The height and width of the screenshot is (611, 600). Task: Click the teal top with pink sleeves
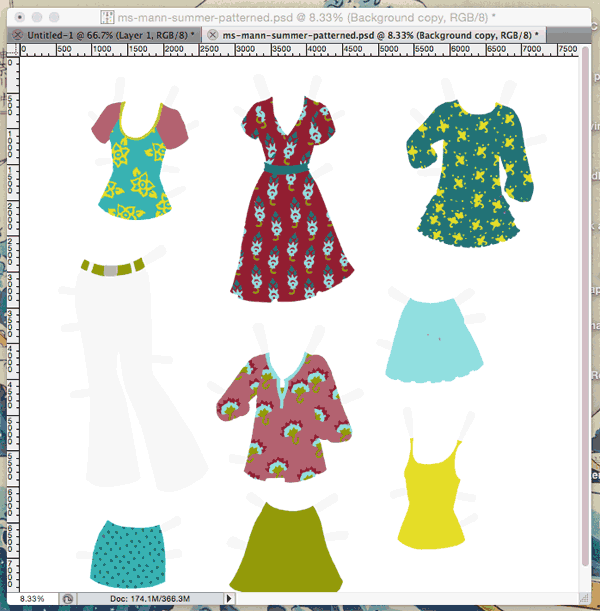[x=140, y=160]
